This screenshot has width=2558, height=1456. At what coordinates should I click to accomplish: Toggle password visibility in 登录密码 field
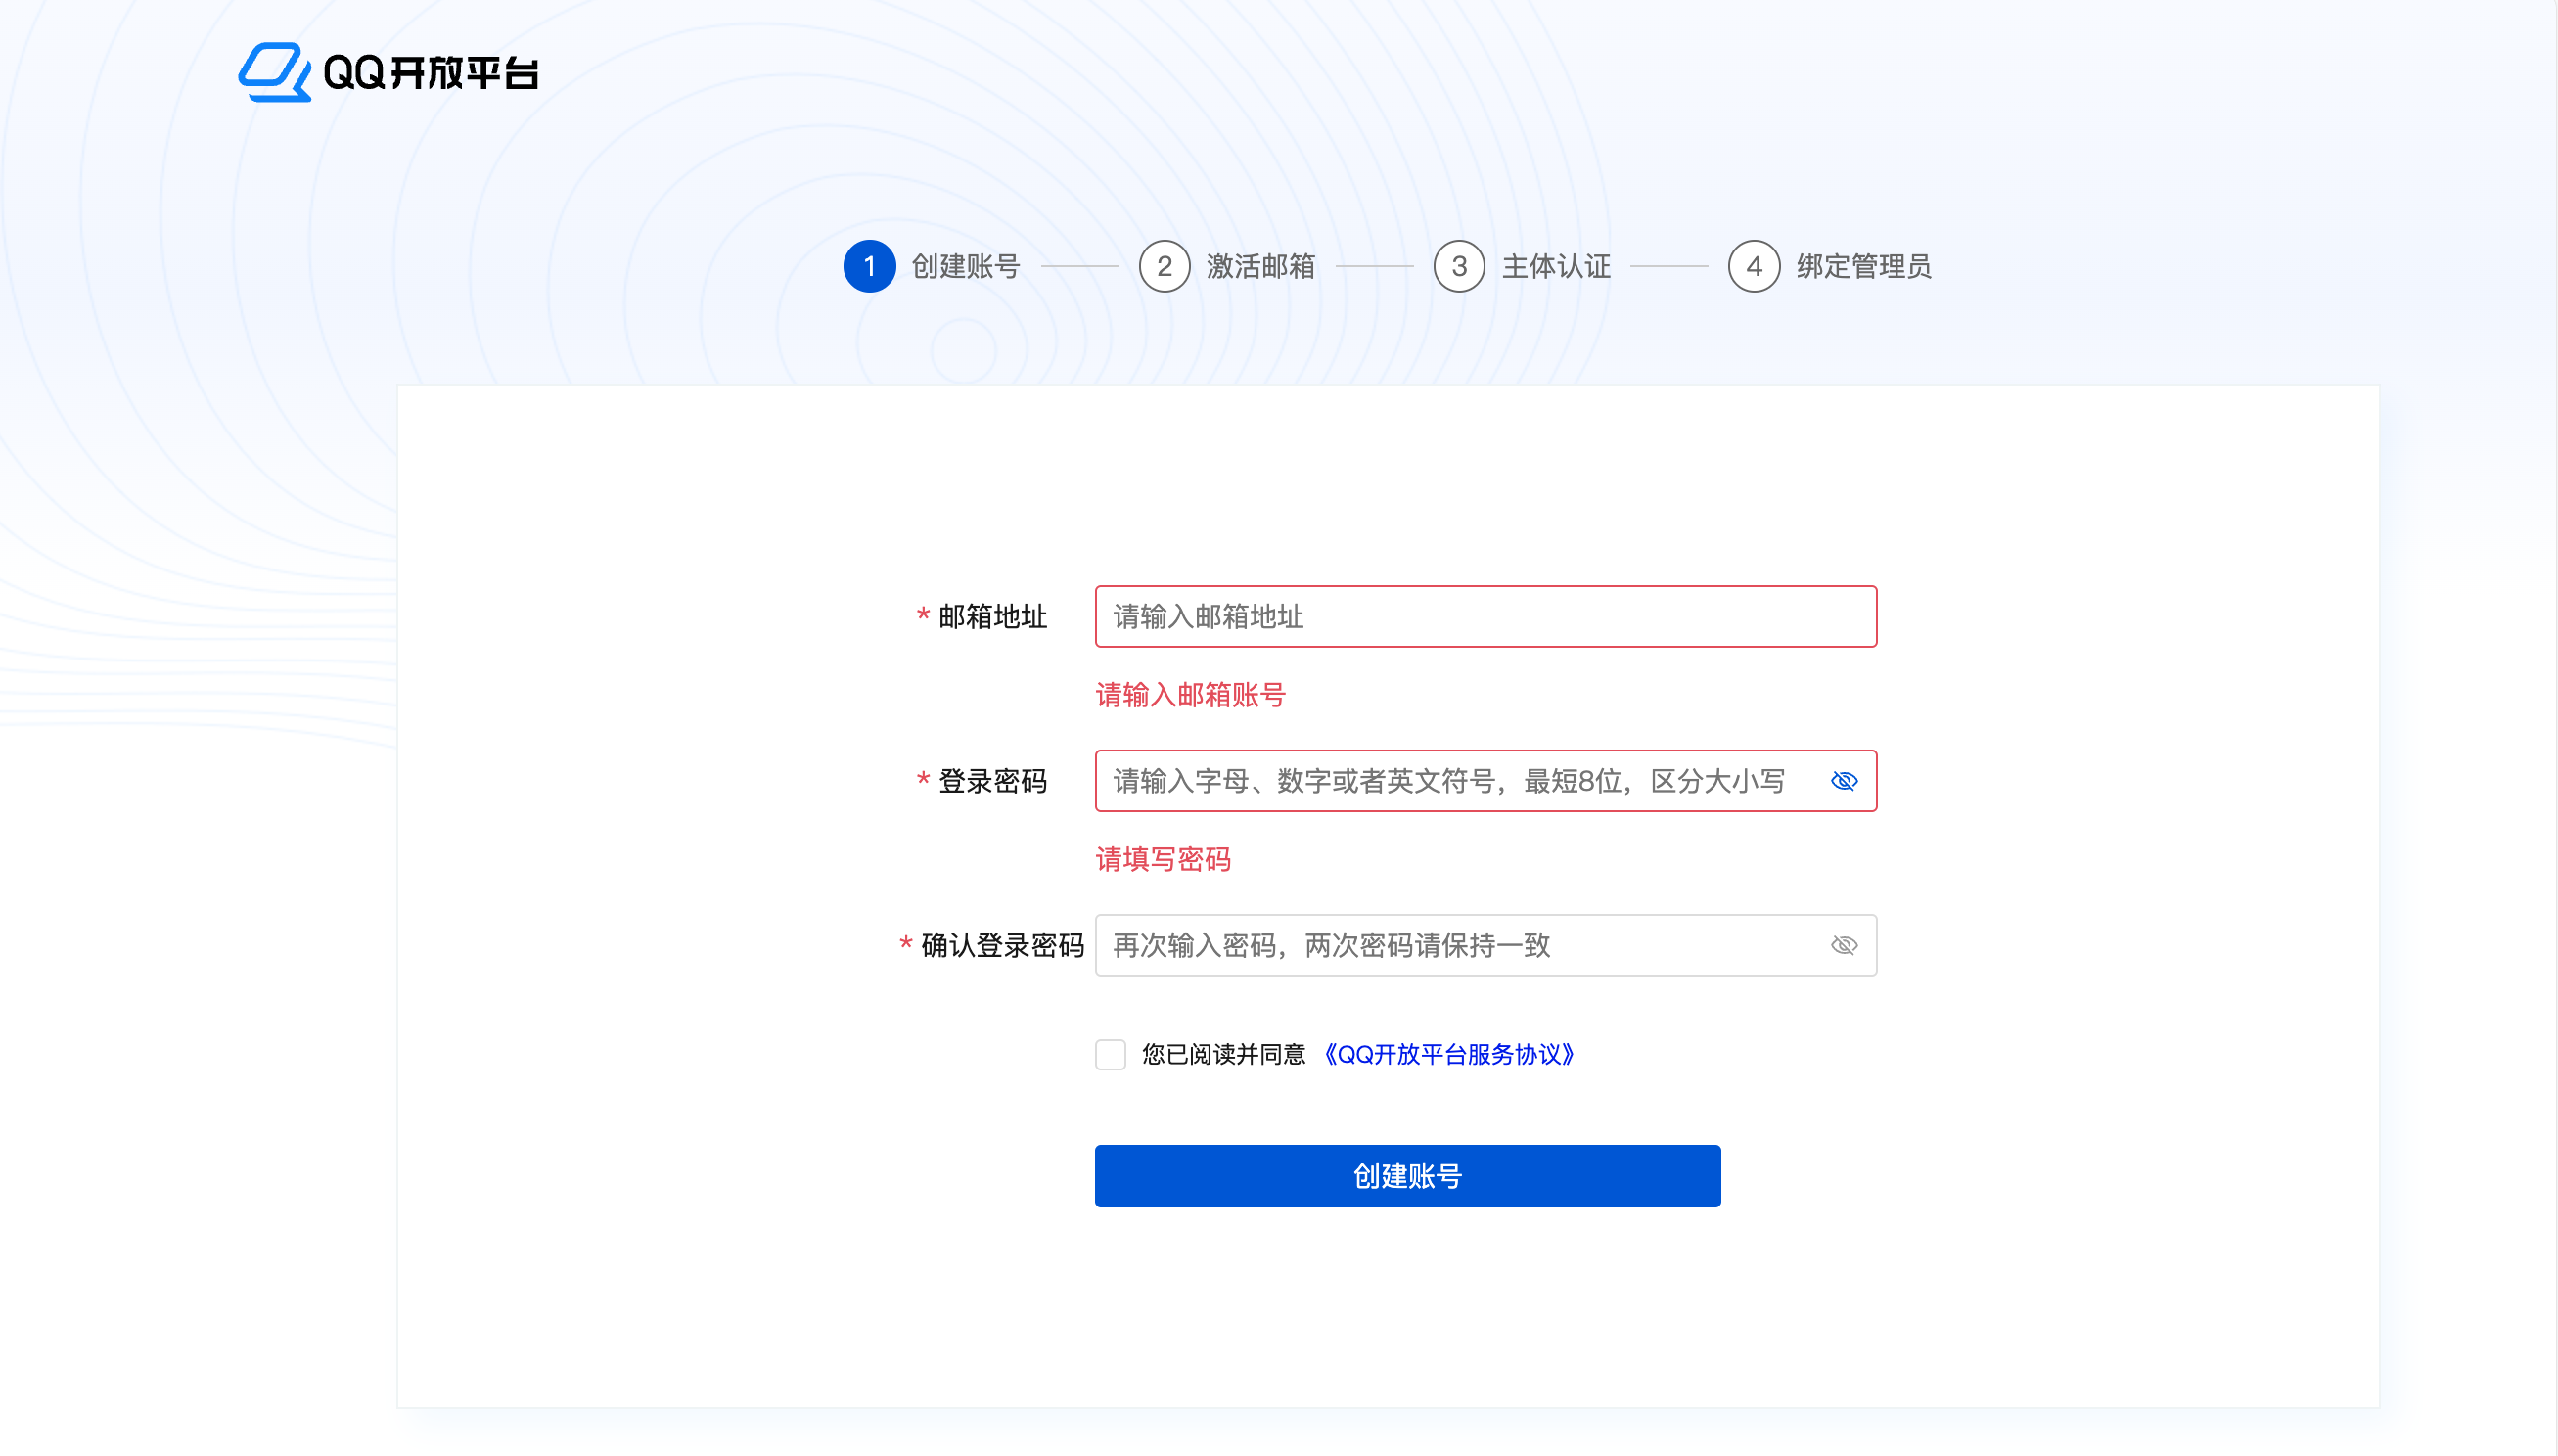tap(1843, 781)
